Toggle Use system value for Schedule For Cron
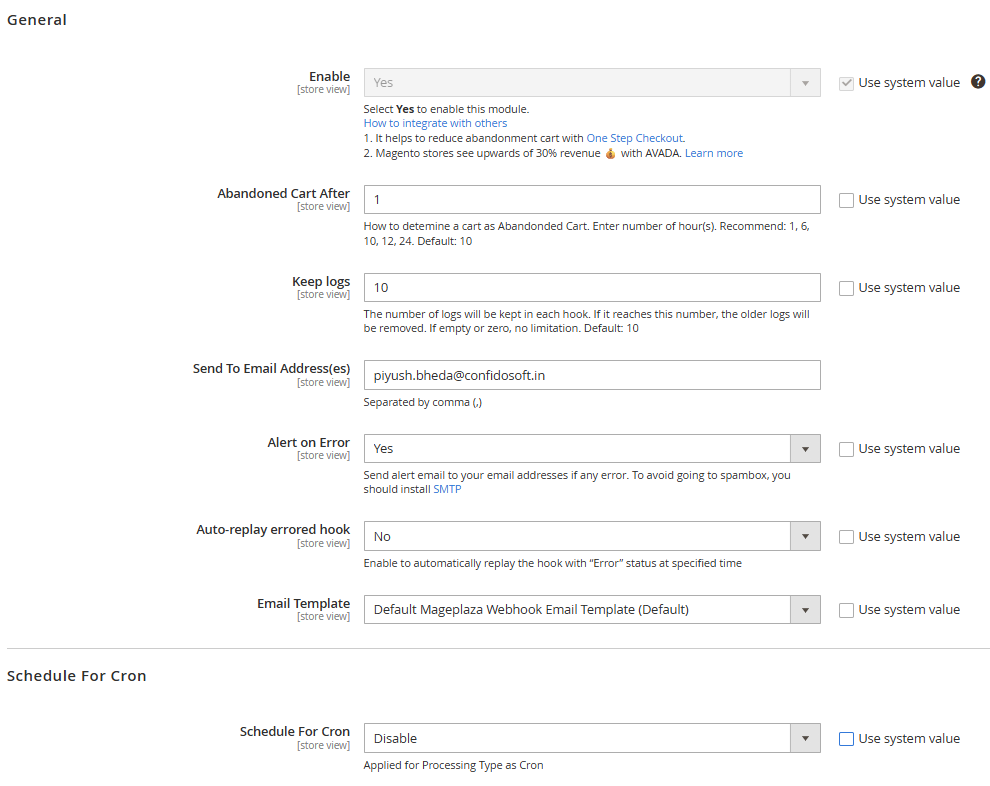This screenshot has width=990, height=786. (x=846, y=739)
